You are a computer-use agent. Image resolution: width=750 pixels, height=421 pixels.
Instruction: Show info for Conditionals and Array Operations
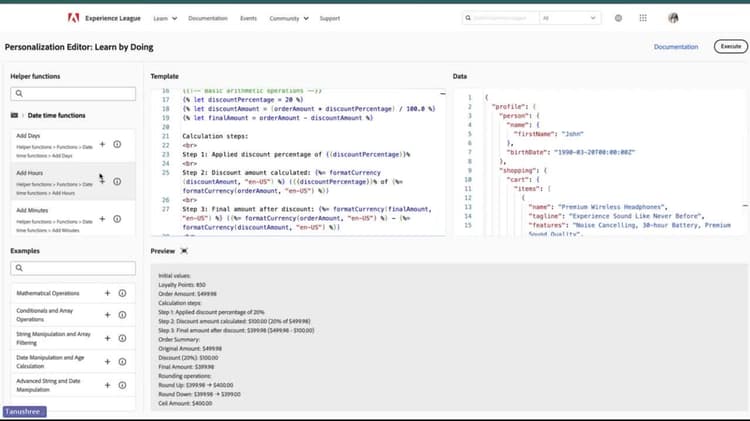coord(122,315)
